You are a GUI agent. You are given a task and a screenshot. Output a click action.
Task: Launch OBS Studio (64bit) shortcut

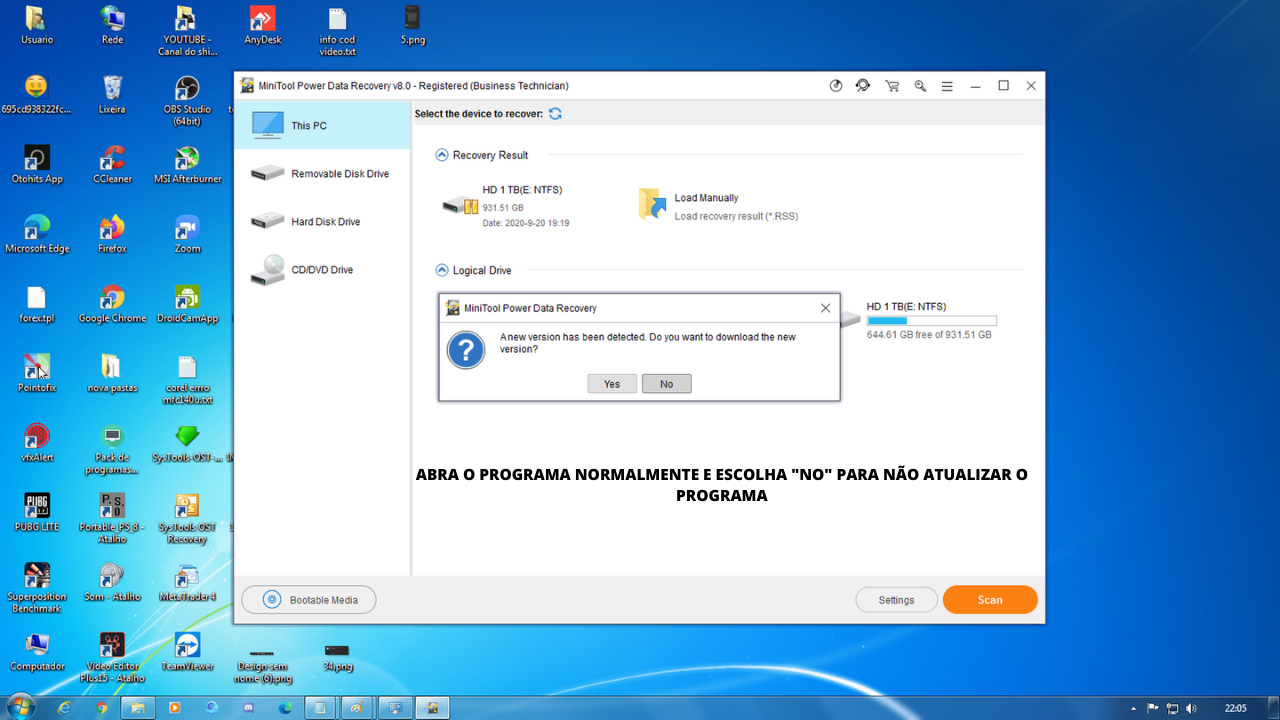[x=187, y=100]
